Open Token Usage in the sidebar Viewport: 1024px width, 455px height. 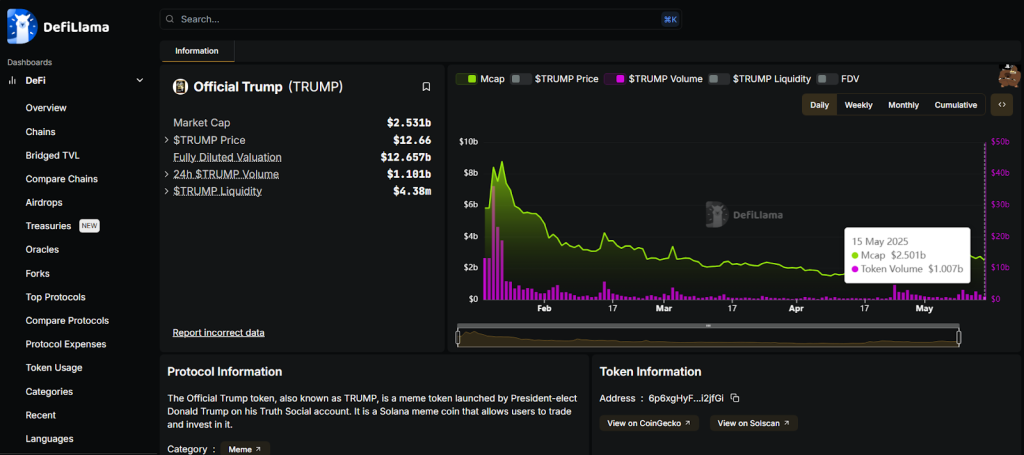coord(54,368)
